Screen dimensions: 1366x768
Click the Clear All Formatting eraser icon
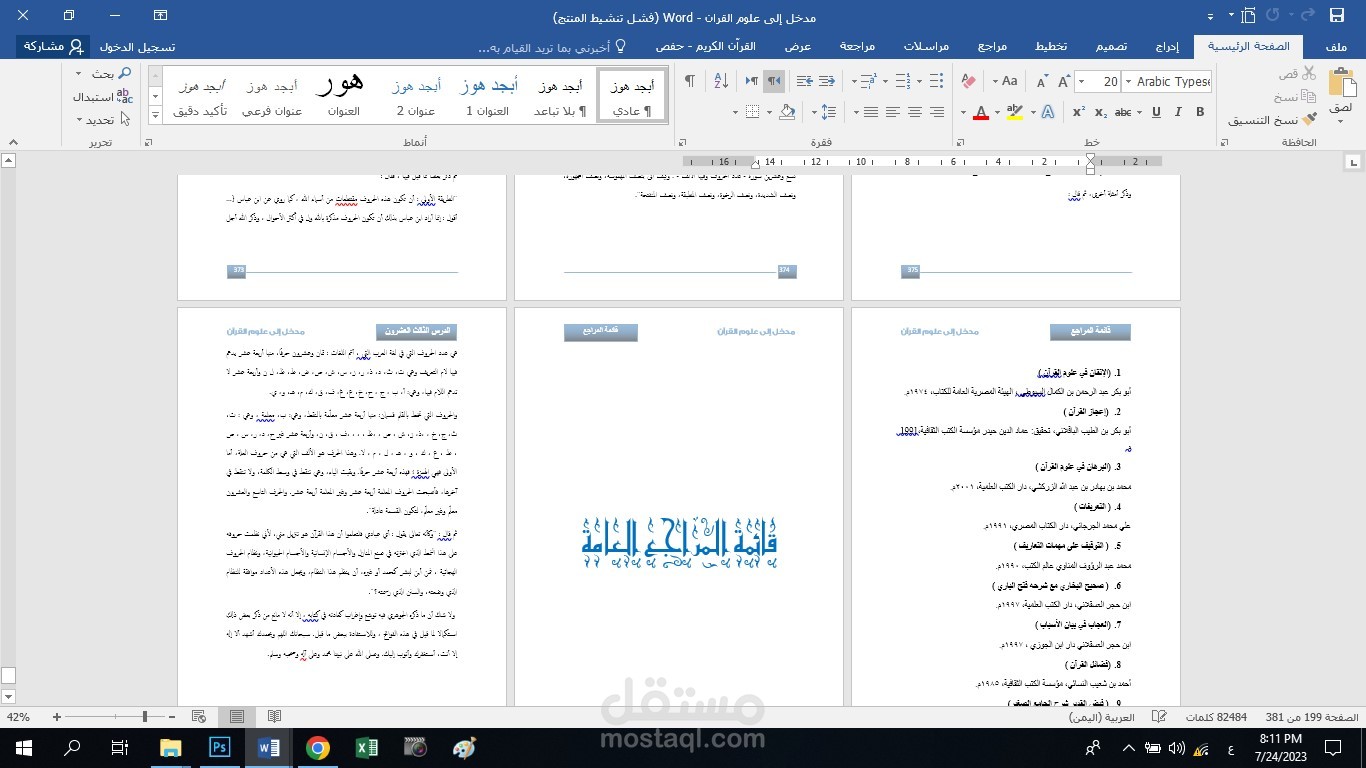(x=968, y=81)
